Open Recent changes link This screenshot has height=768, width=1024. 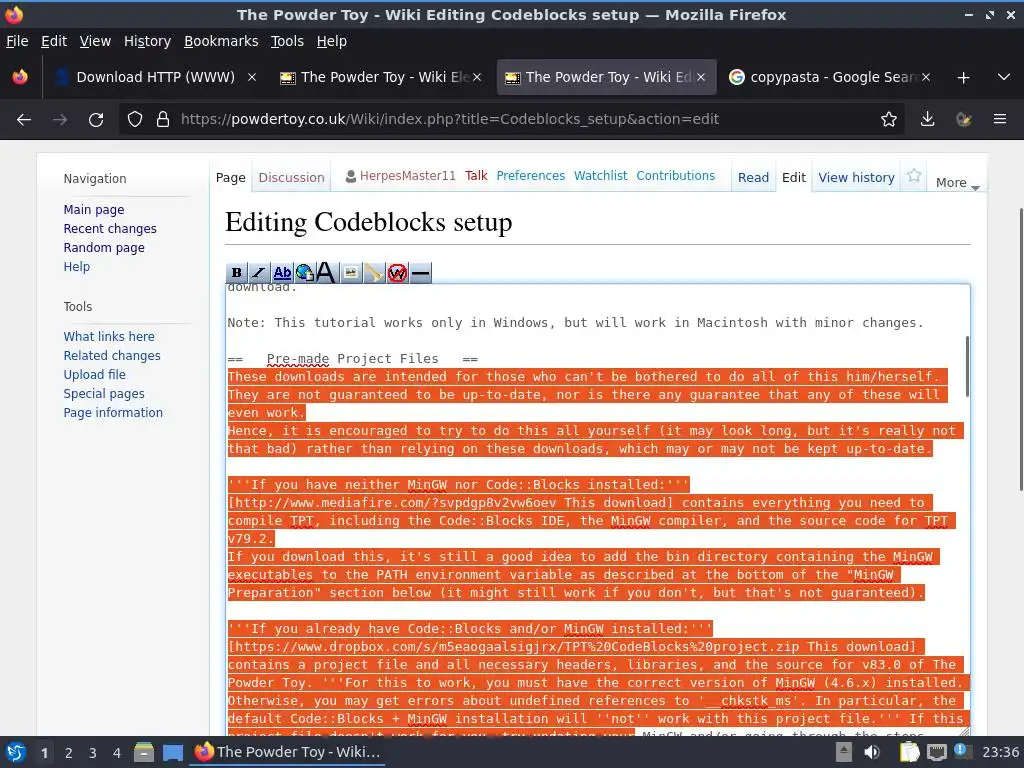[x=110, y=229]
